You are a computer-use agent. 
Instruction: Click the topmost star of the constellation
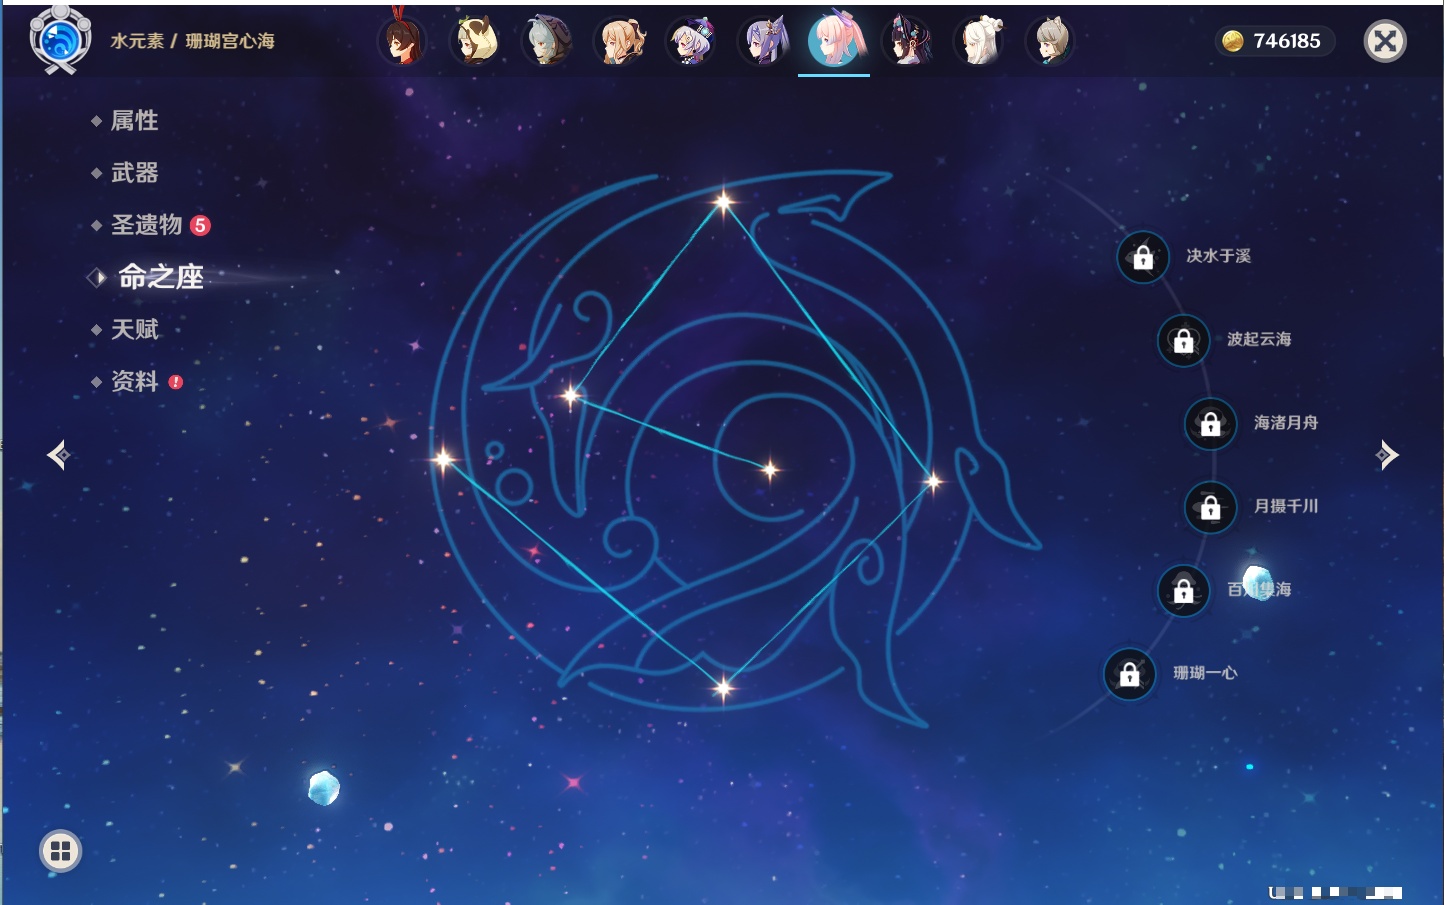click(723, 202)
